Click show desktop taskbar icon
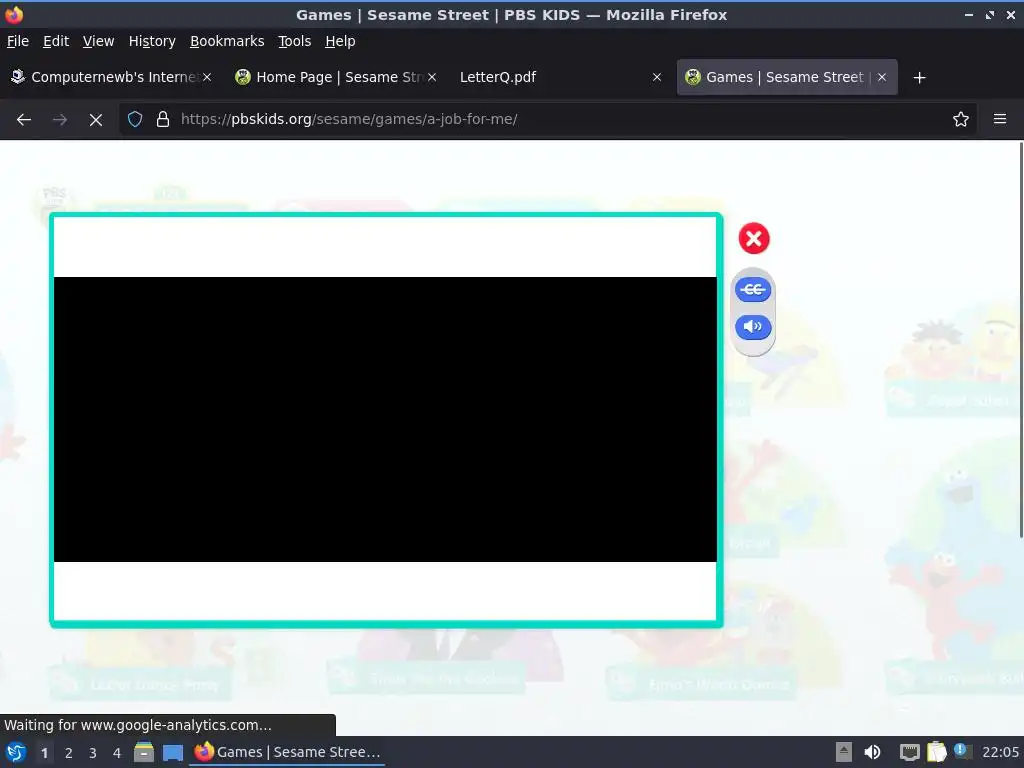Screen dimensions: 1024x768 pos(172,752)
